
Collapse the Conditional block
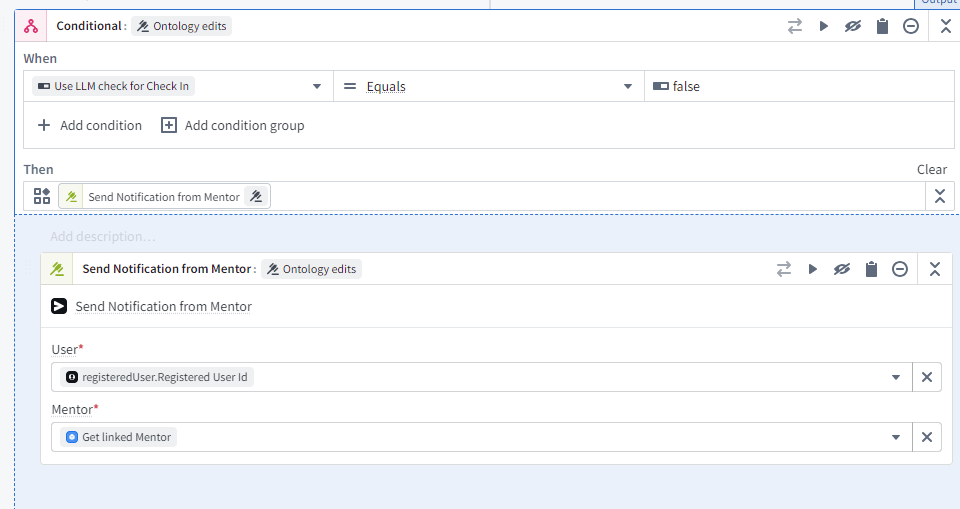click(946, 27)
